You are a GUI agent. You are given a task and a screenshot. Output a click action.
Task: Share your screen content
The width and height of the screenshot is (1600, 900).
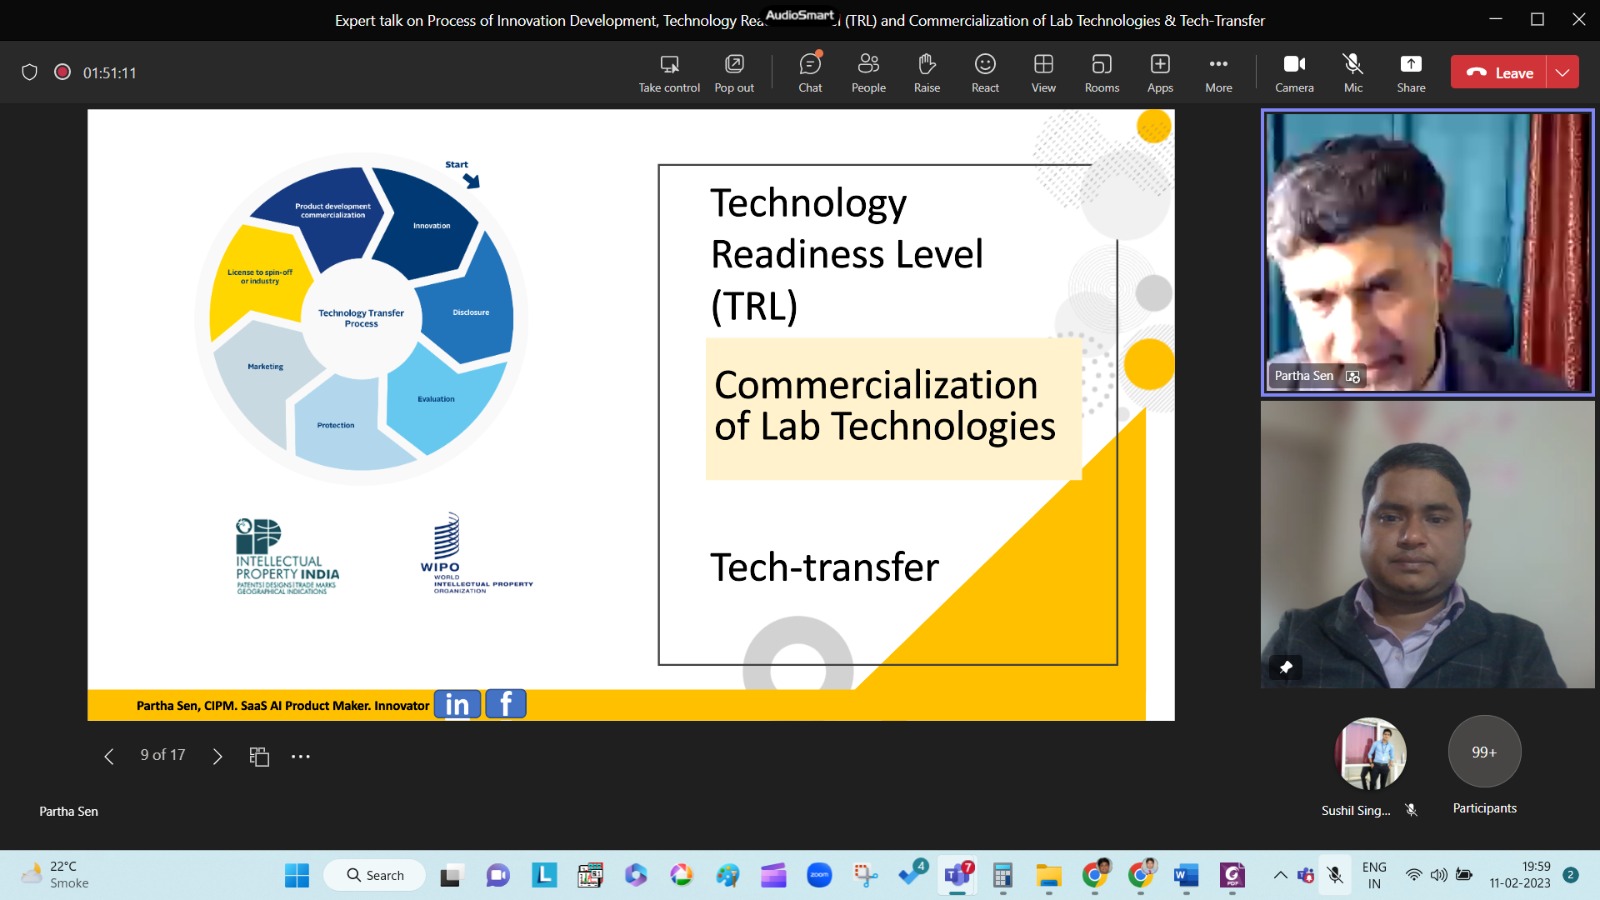coord(1410,73)
